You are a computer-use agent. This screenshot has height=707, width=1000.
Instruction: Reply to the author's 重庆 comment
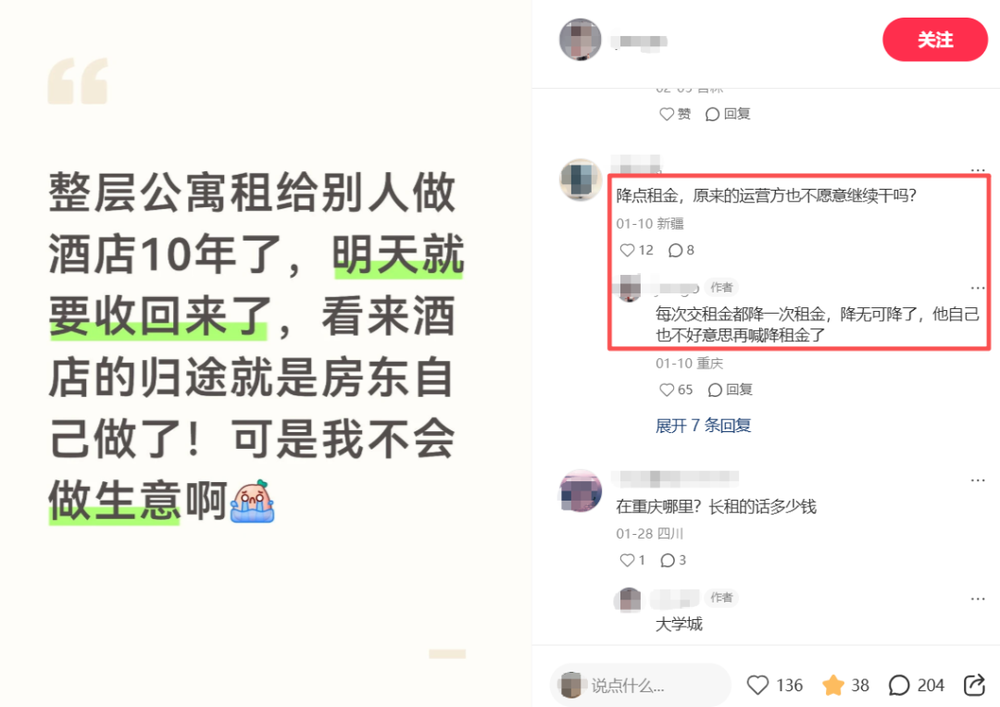(730, 390)
